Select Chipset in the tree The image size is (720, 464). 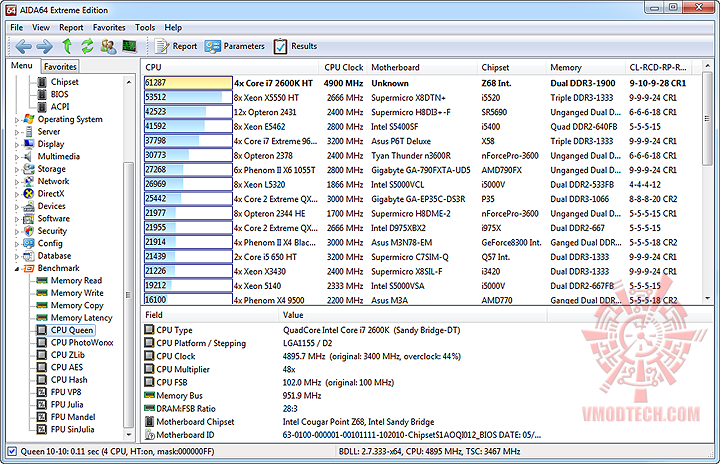64,82
